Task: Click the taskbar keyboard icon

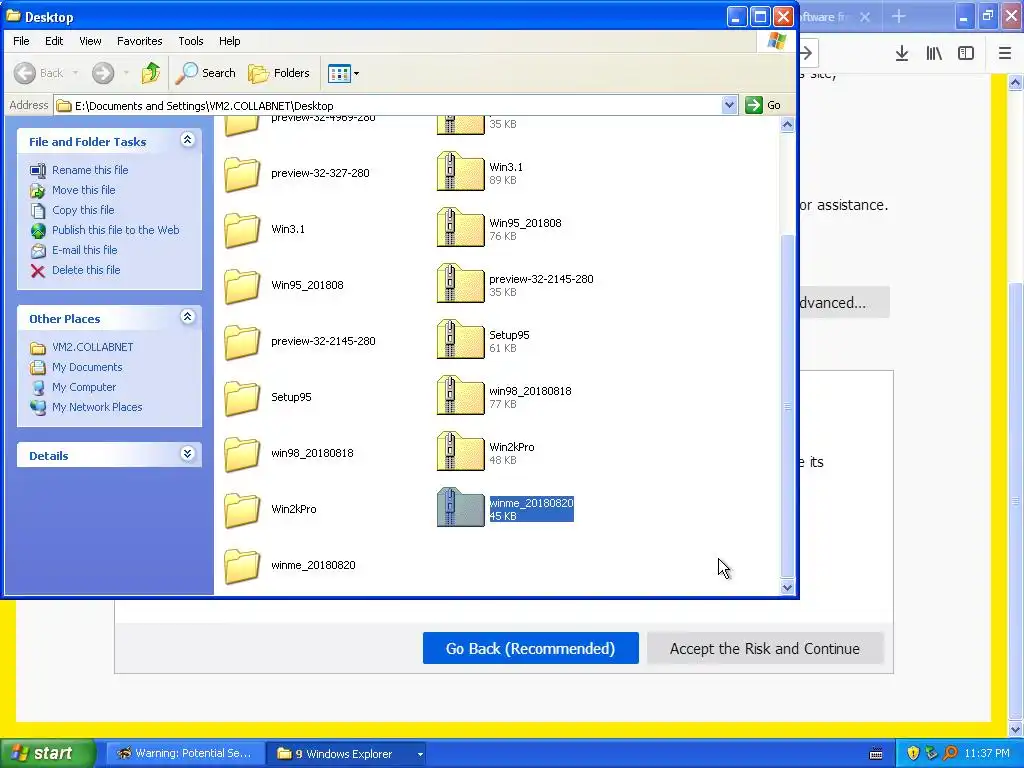Action: click(876, 754)
